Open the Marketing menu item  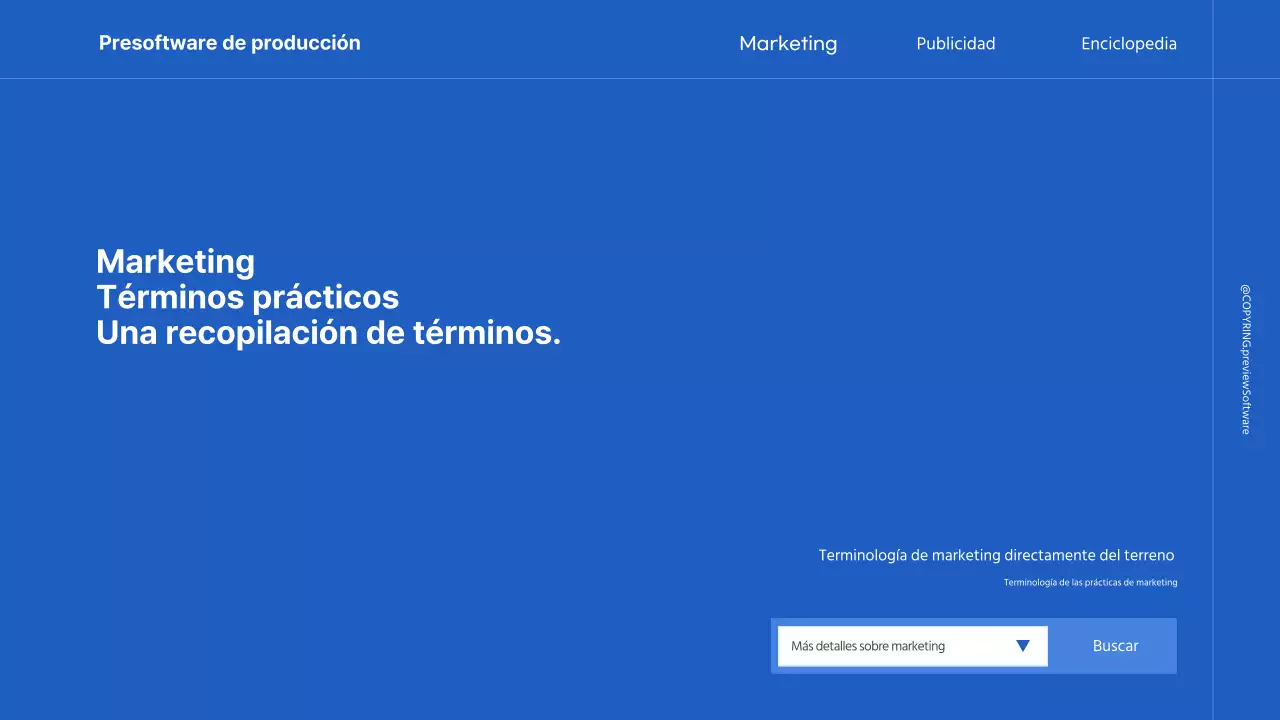[788, 43]
